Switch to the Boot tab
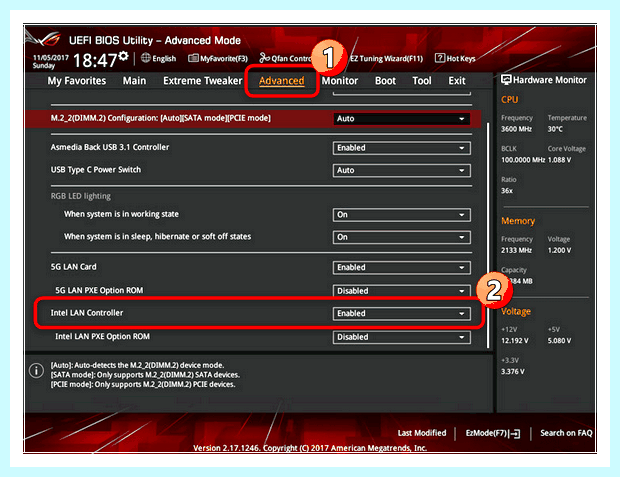The width and height of the screenshot is (620, 477). (x=385, y=81)
